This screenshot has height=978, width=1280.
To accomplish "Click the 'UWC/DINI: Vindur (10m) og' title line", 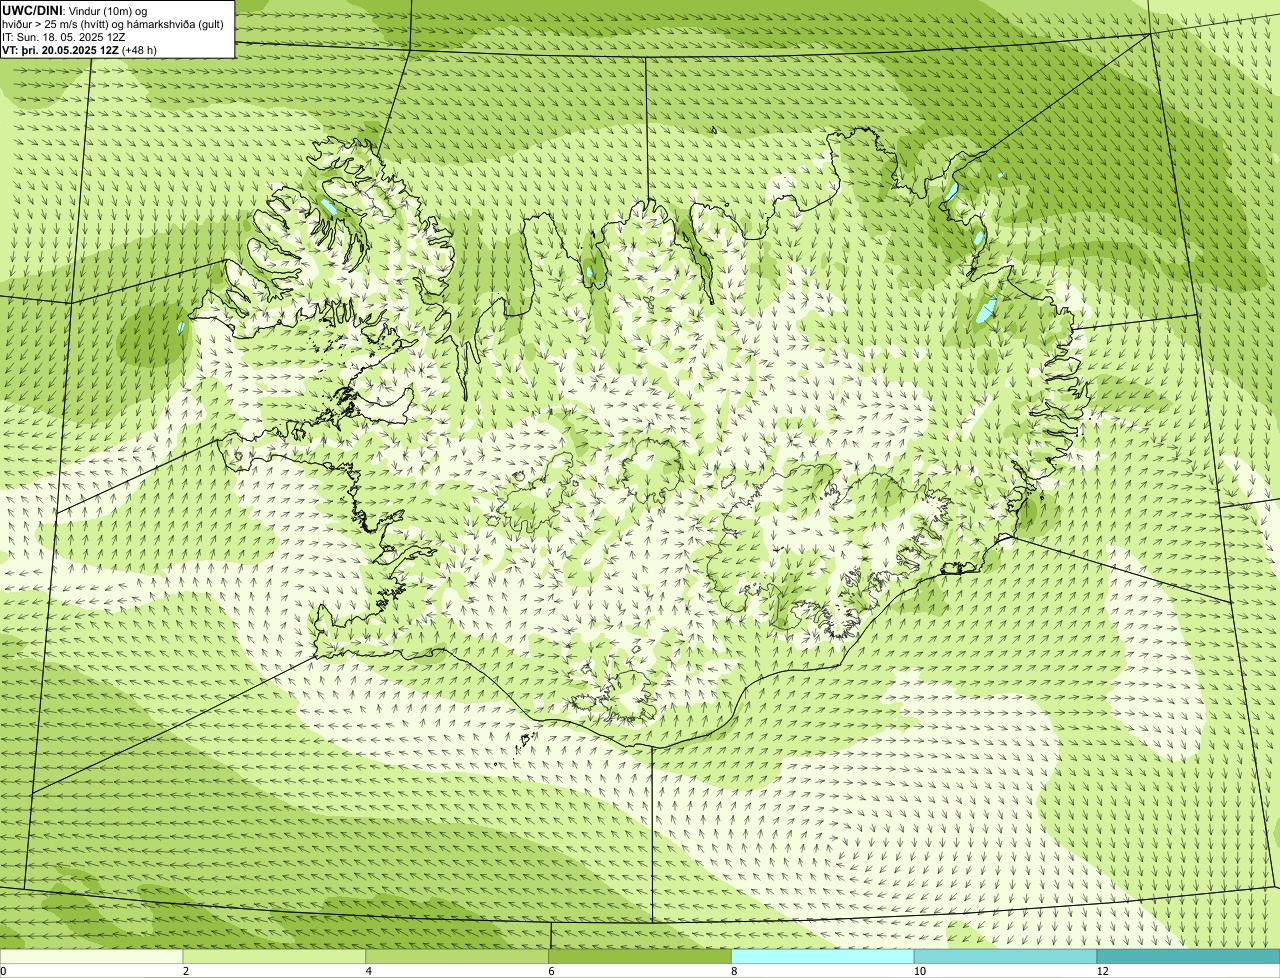I will [x=75, y=10].
